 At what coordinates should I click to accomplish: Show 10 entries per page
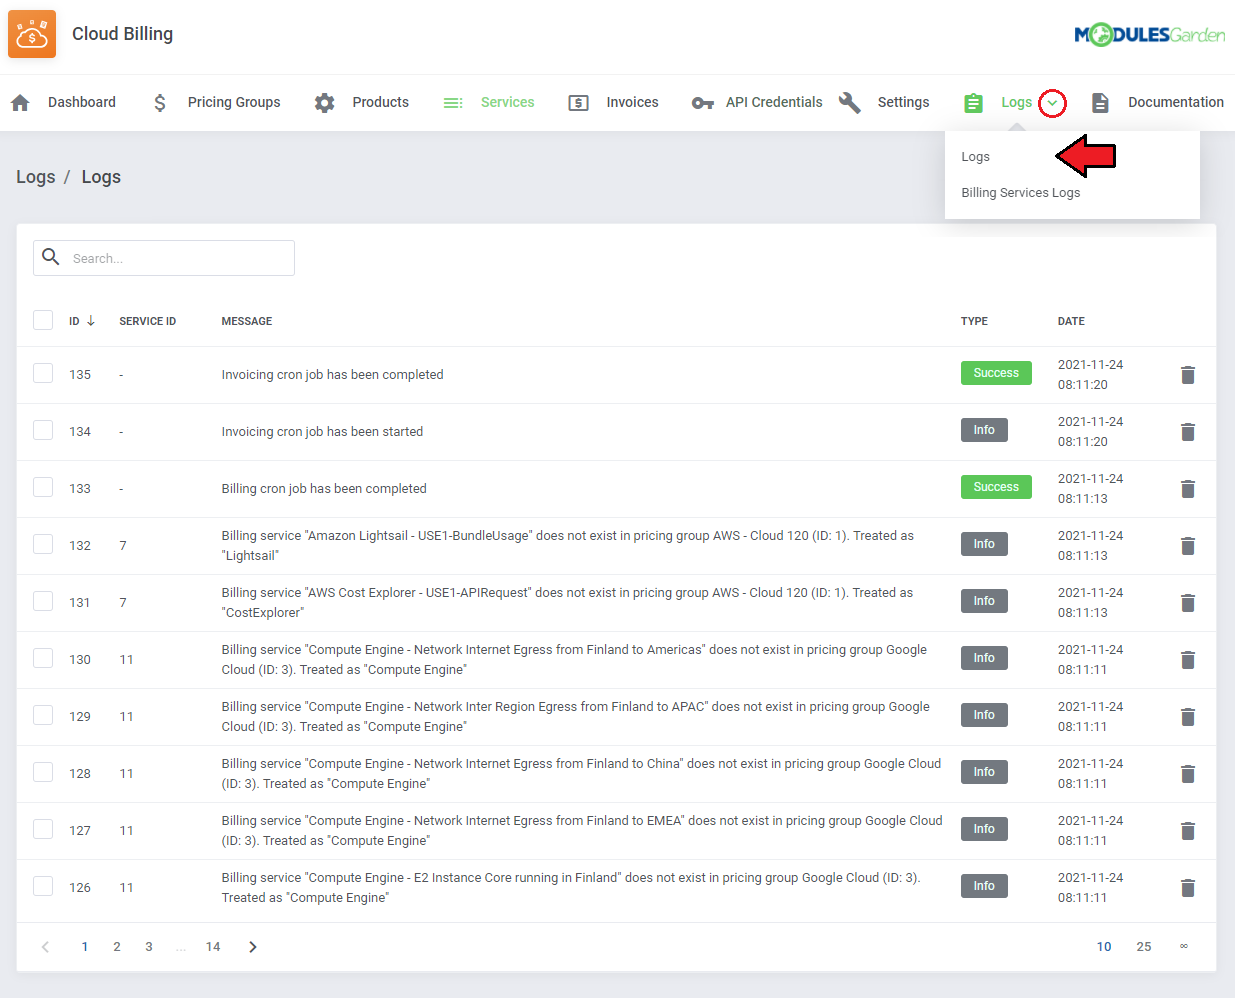(1104, 947)
